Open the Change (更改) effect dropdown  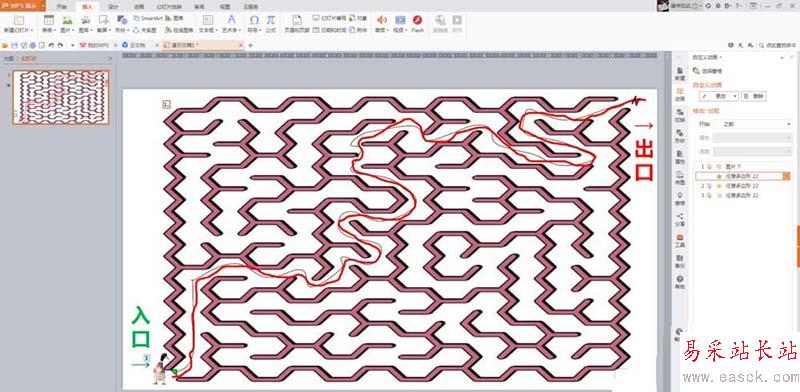pyautogui.click(x=719, y=96)
